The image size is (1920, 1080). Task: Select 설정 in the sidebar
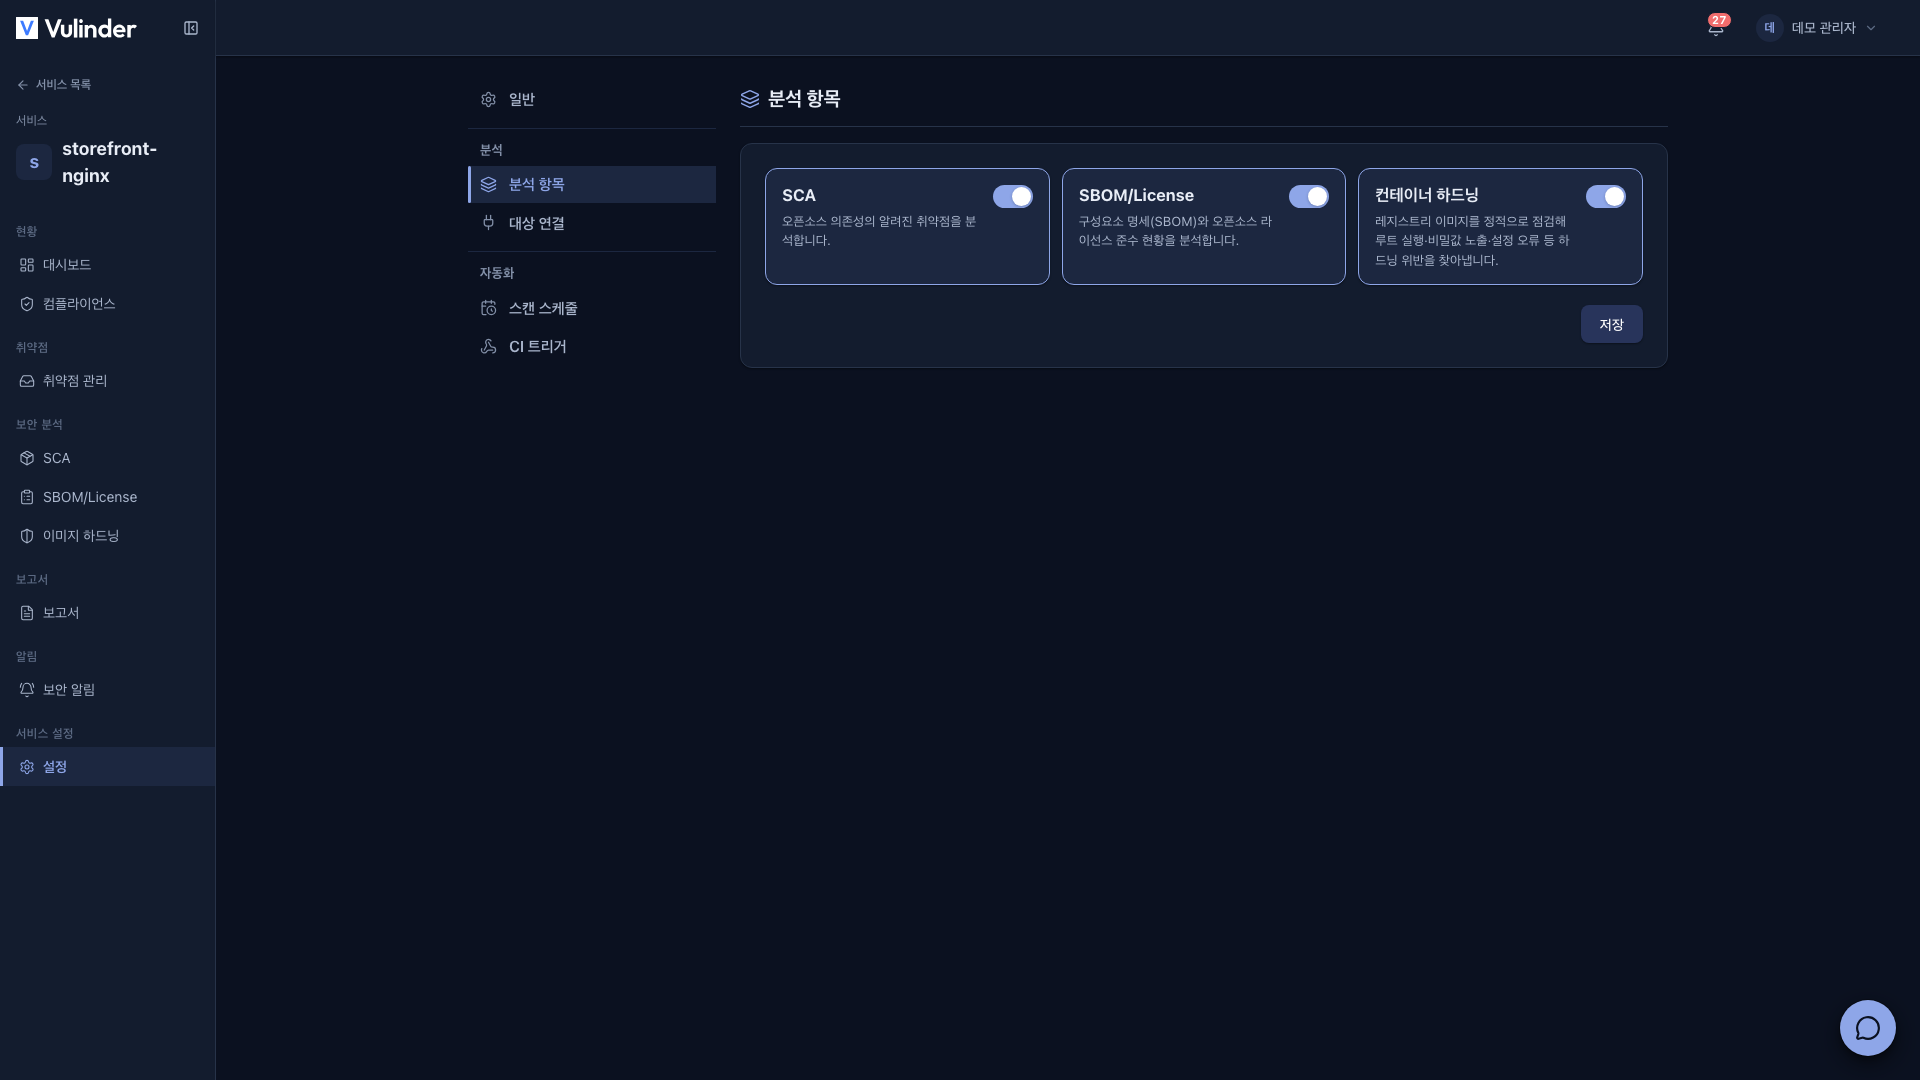108,767
